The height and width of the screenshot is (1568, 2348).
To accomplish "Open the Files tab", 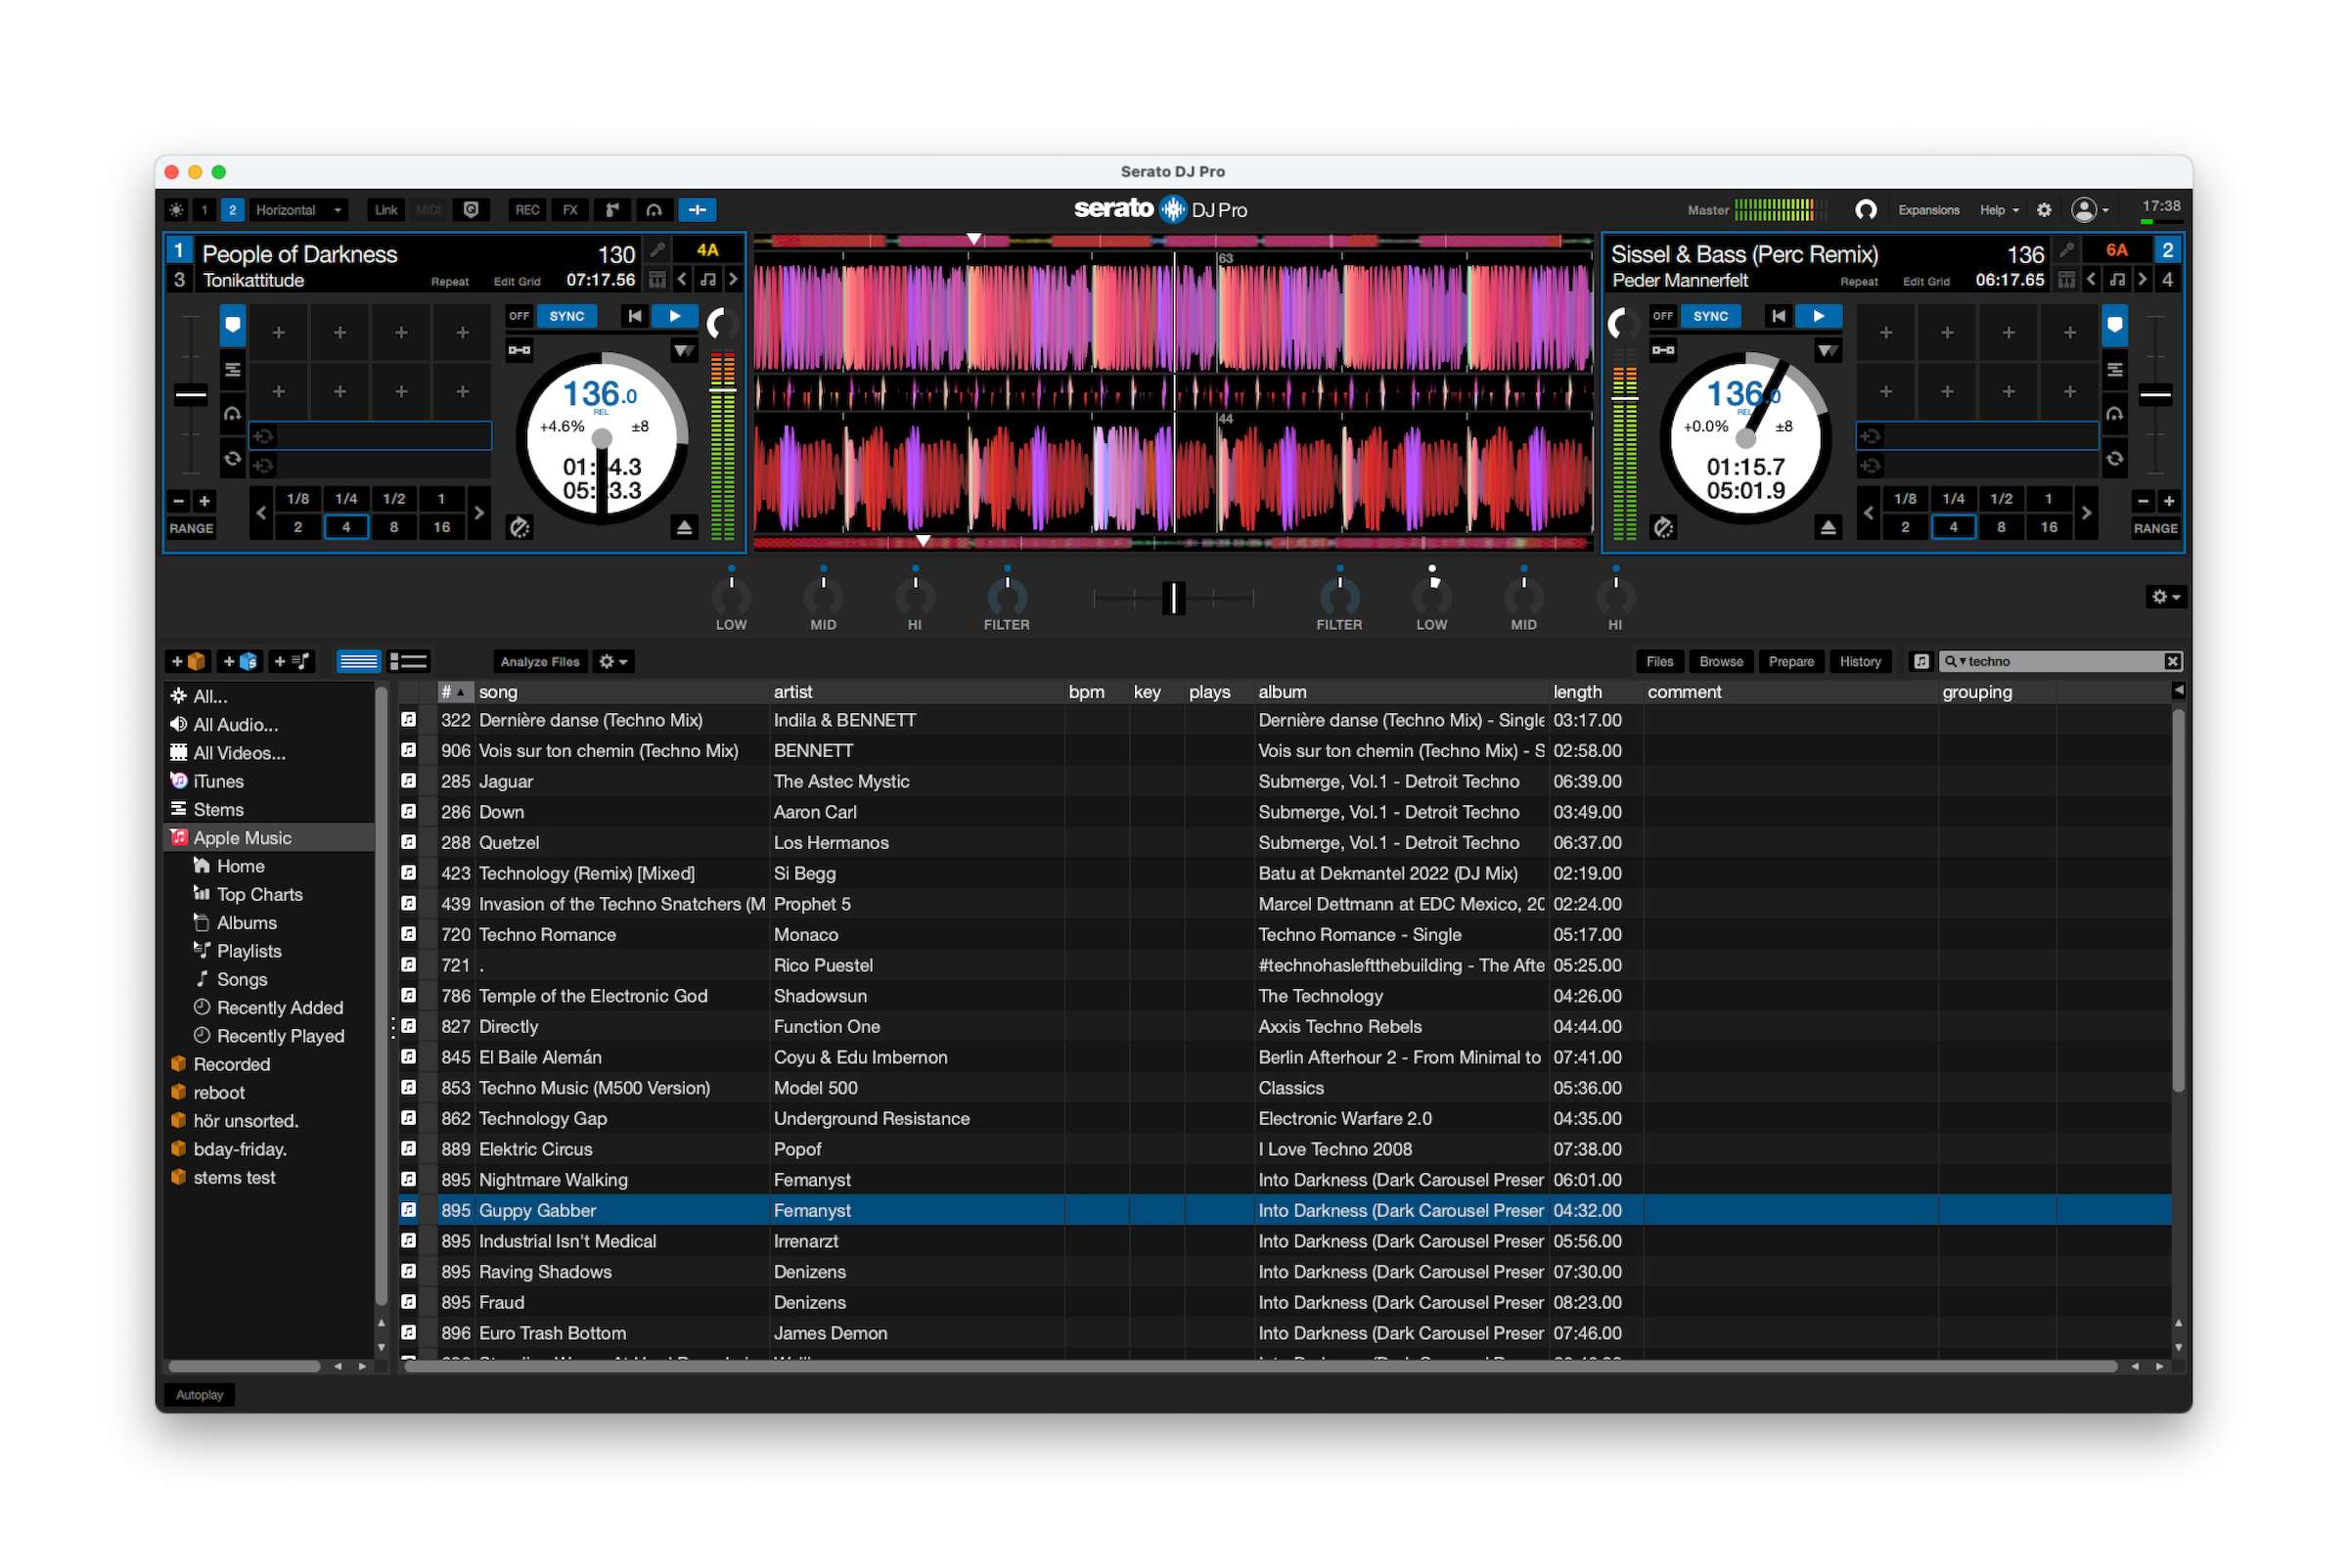I will [1659, 662].
